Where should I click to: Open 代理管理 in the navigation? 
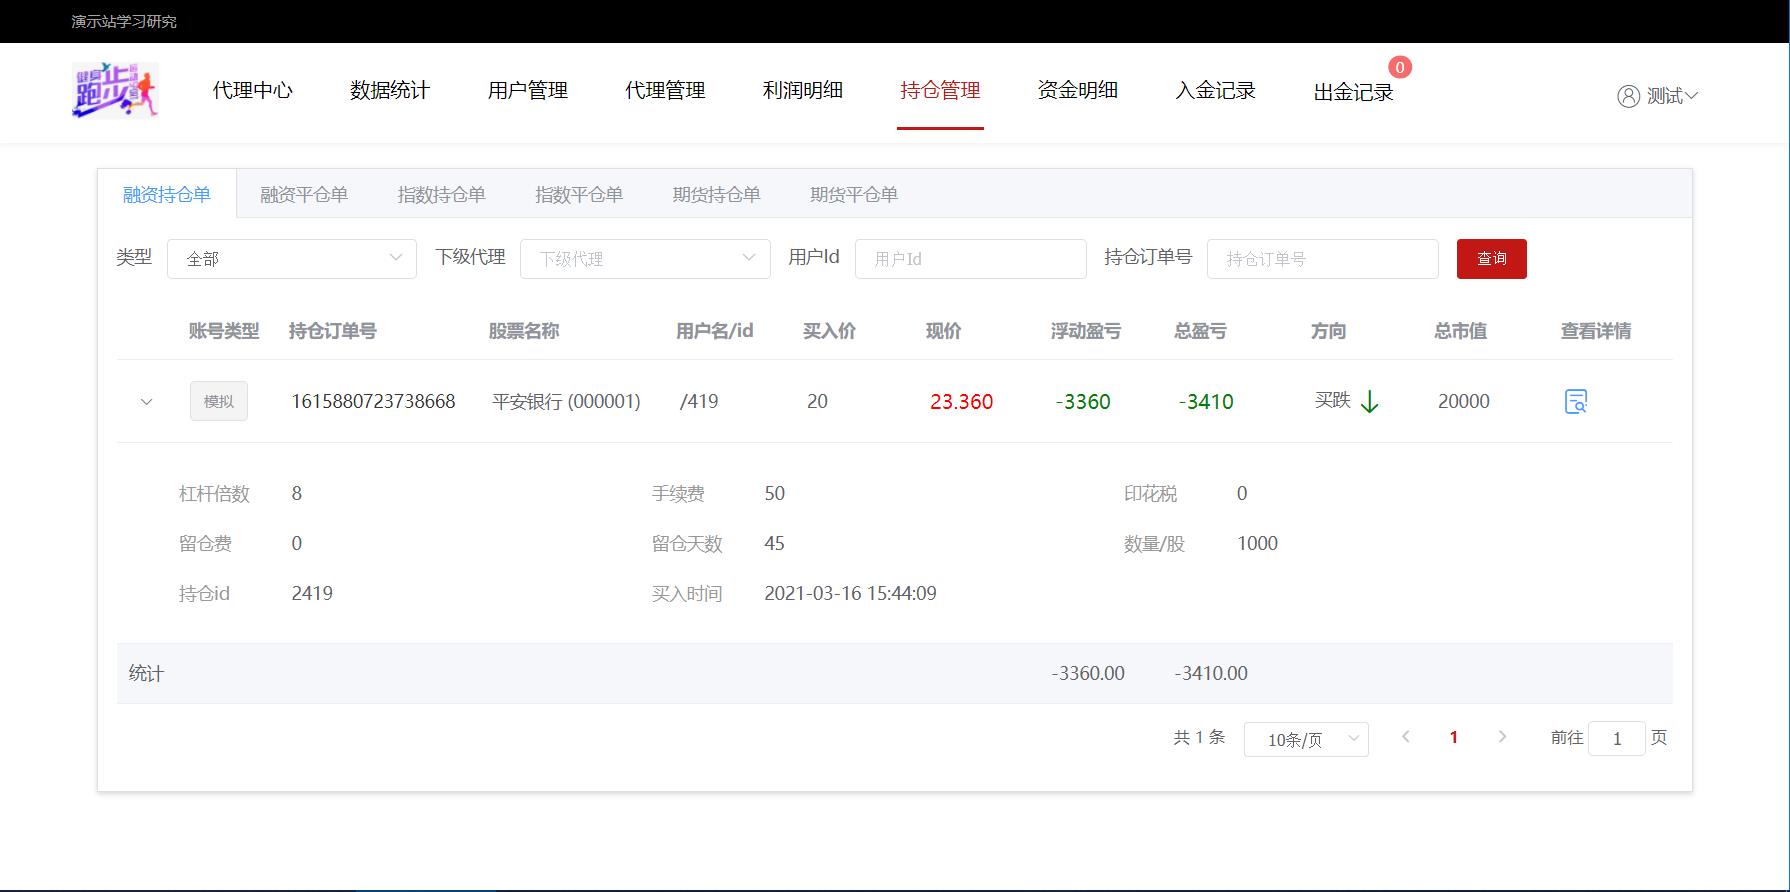[x=665, y=90]
